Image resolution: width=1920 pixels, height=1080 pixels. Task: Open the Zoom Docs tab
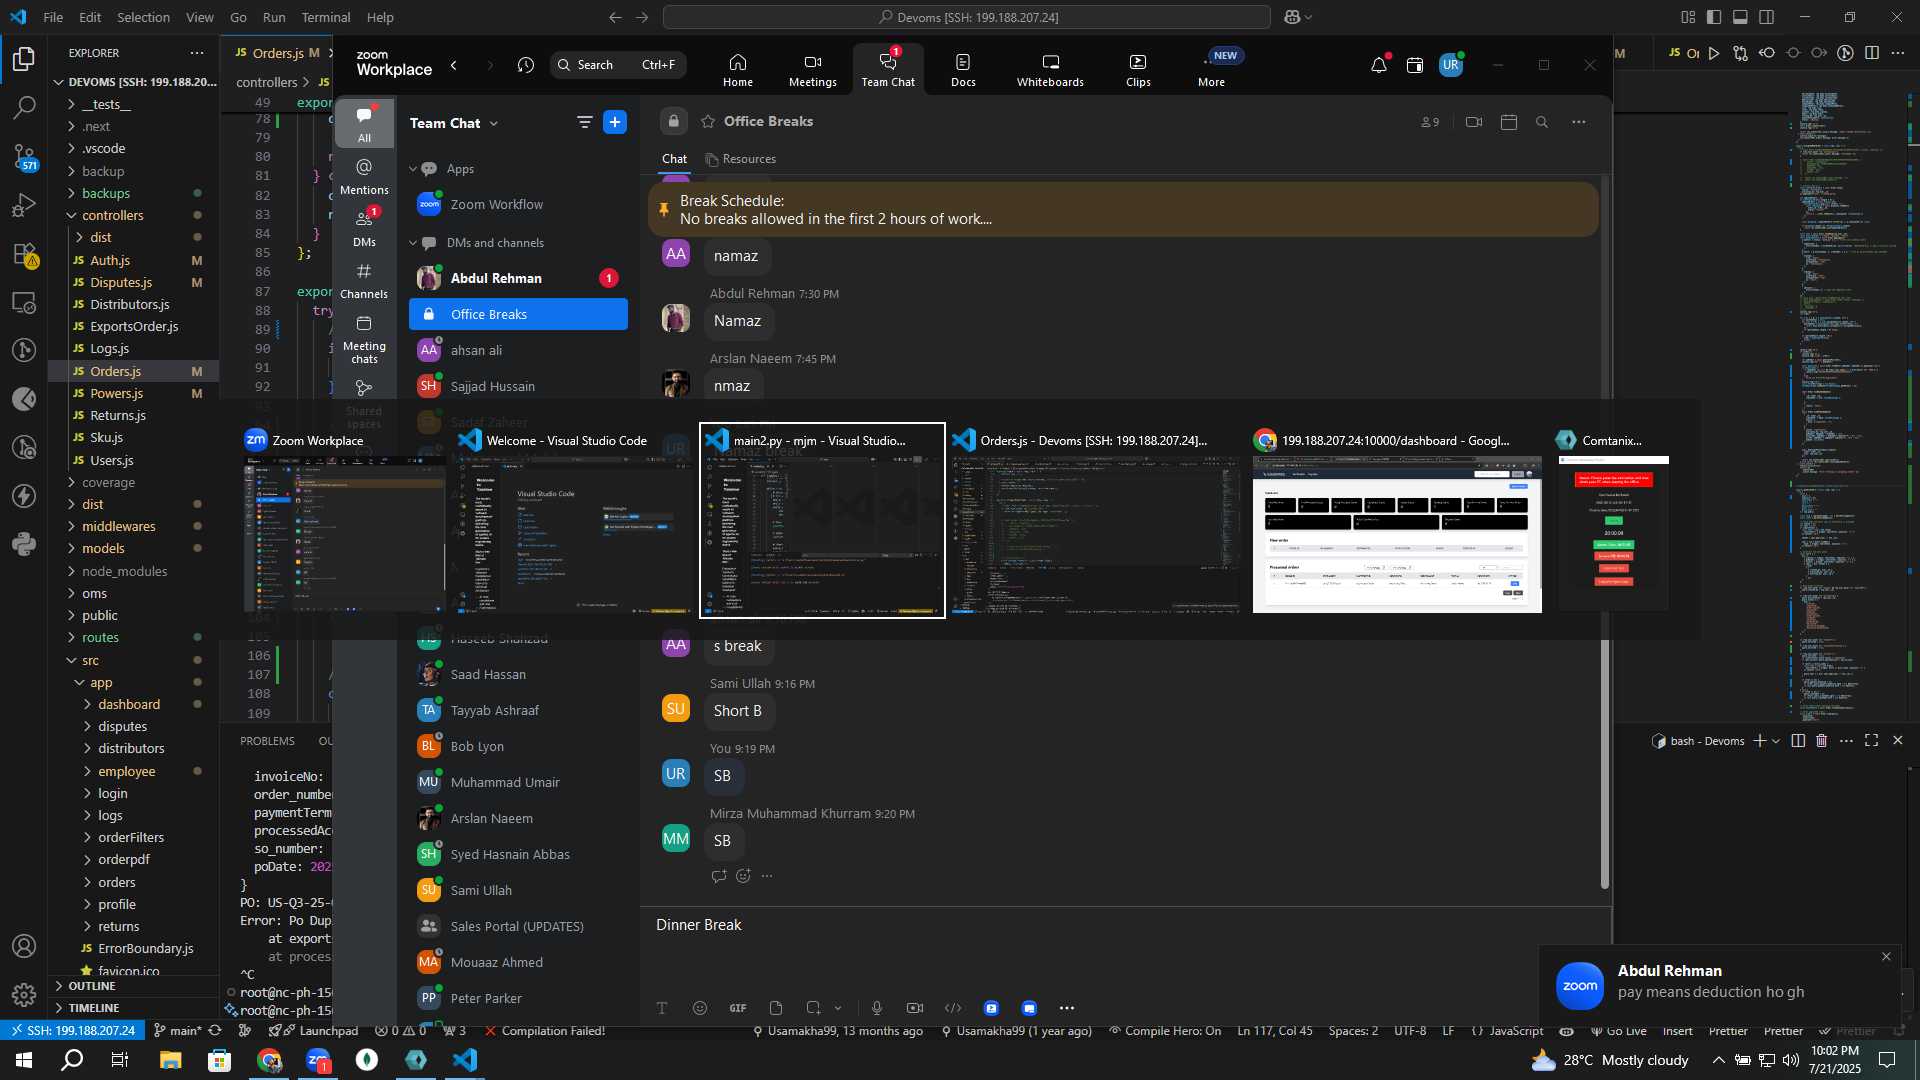point(963,69)
